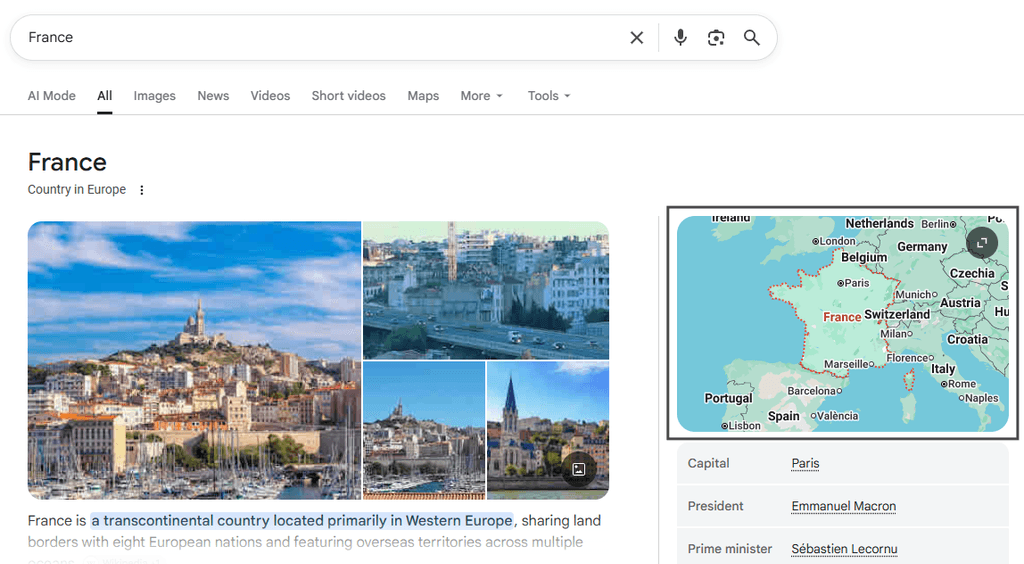This screenshot has height=564, width=1024.
Task: Open the city highway buildings photo
Action: (486, 290)
